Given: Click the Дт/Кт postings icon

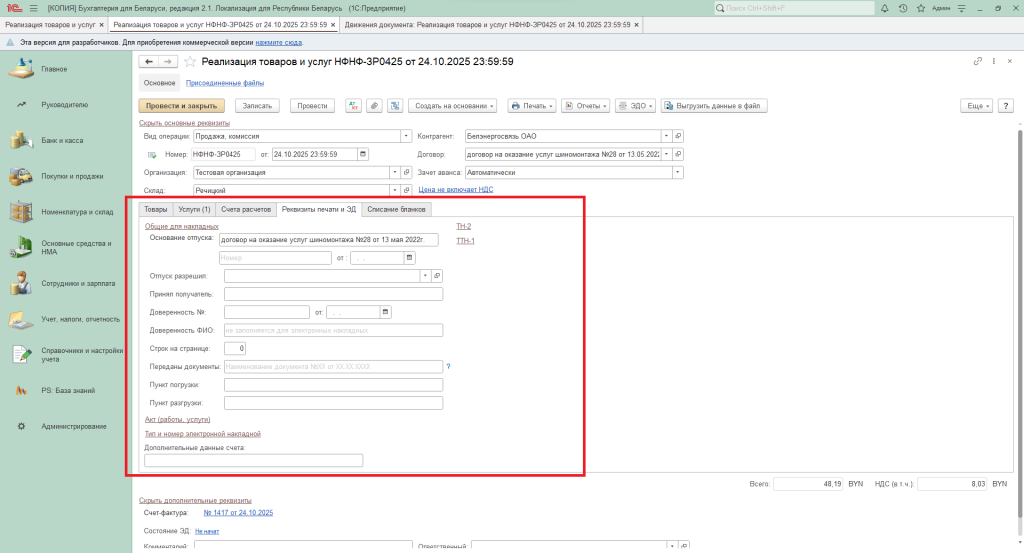Looking at the screenshot, I should 353,105.
